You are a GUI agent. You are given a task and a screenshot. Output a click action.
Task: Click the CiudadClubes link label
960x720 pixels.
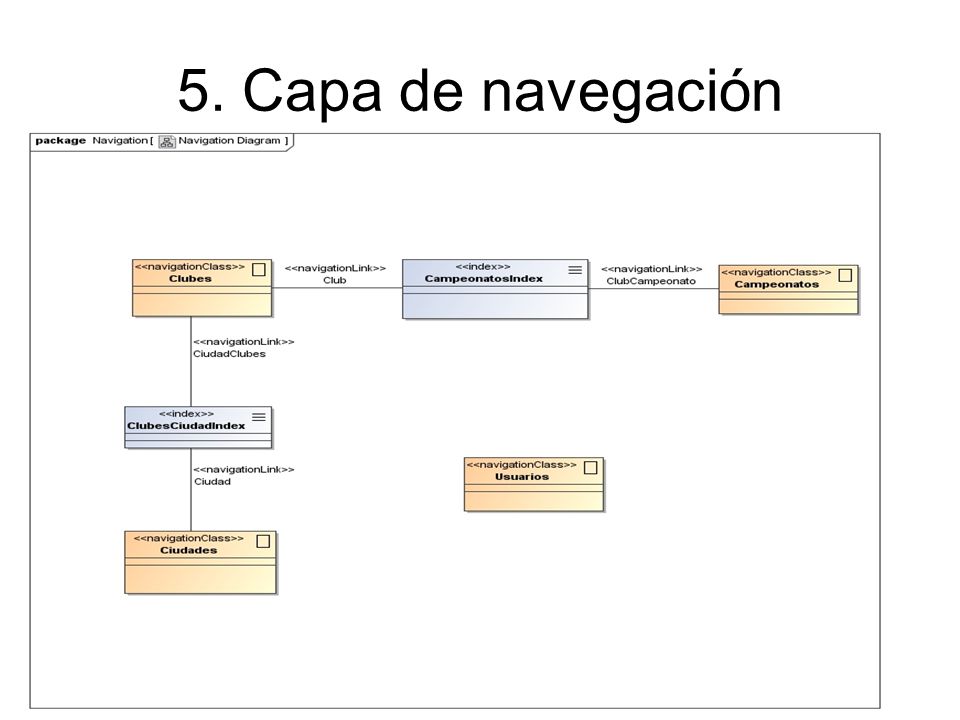pyautogui.click(x=230, y=354)
